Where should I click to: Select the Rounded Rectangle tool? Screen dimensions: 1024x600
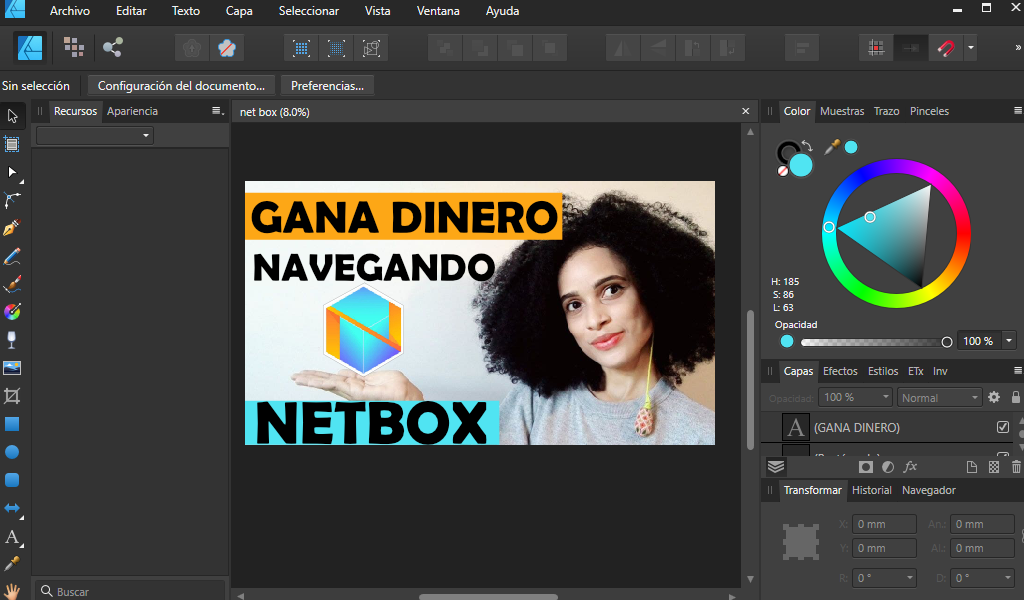pos(12,480)
